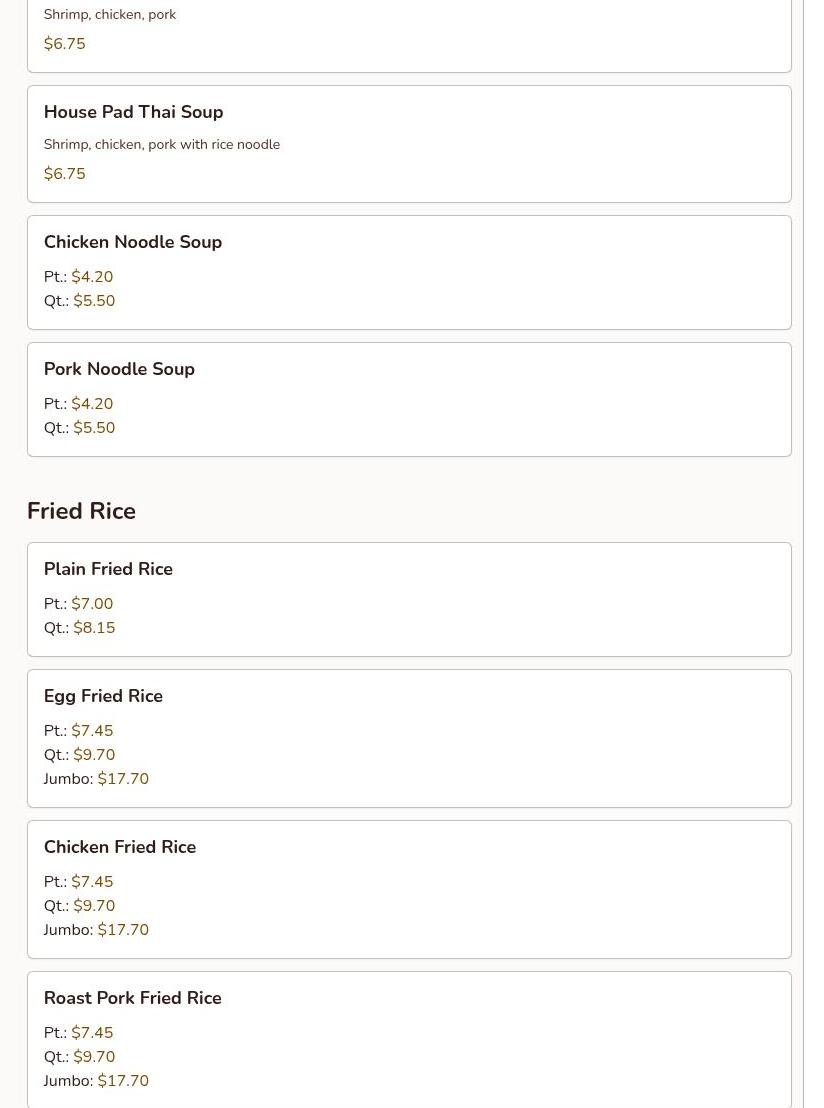Viewport: 824px width, 1108px height.
Task: Select the Chicken Noodle Soup pint price
Action: point(92,277)
